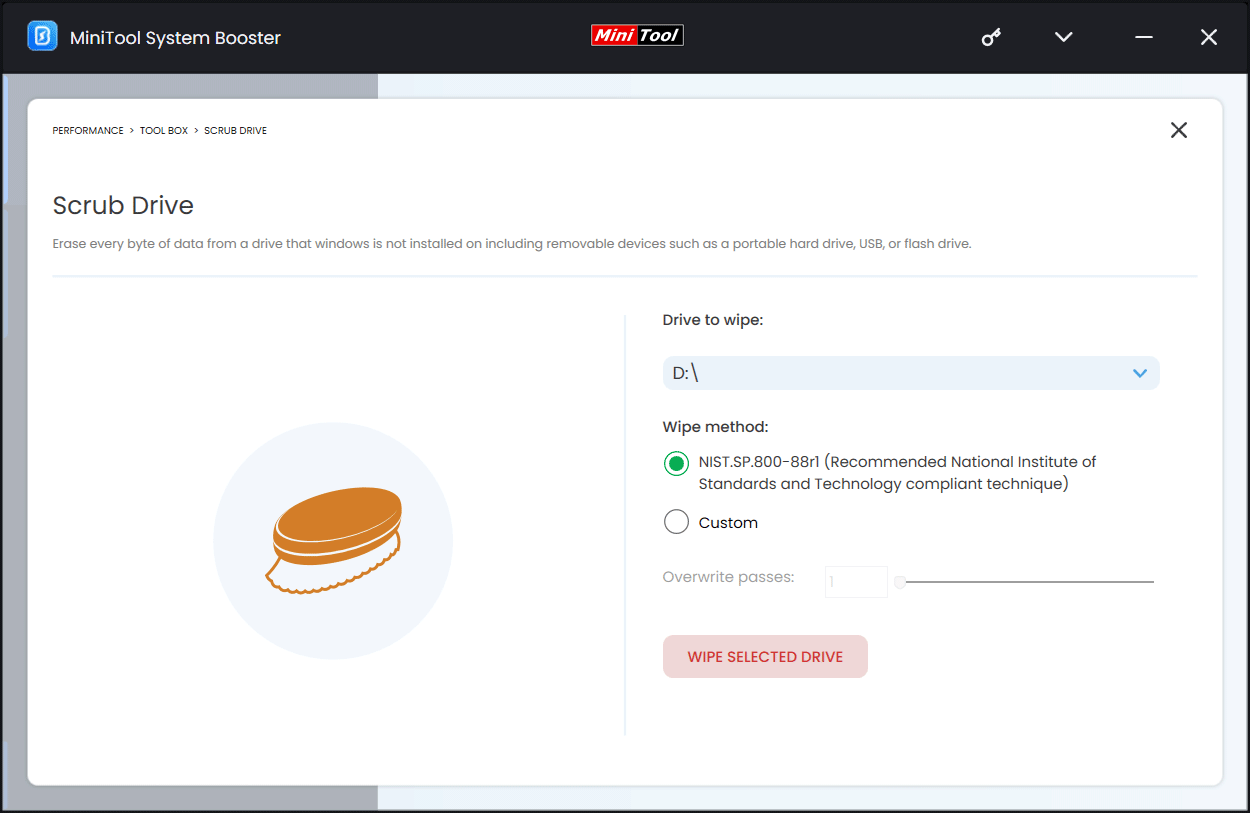Click the Scrub Drive breadcrumb item
This screenshot has height=813, width=1250.
pyautogui.click(x=235, y=131)
